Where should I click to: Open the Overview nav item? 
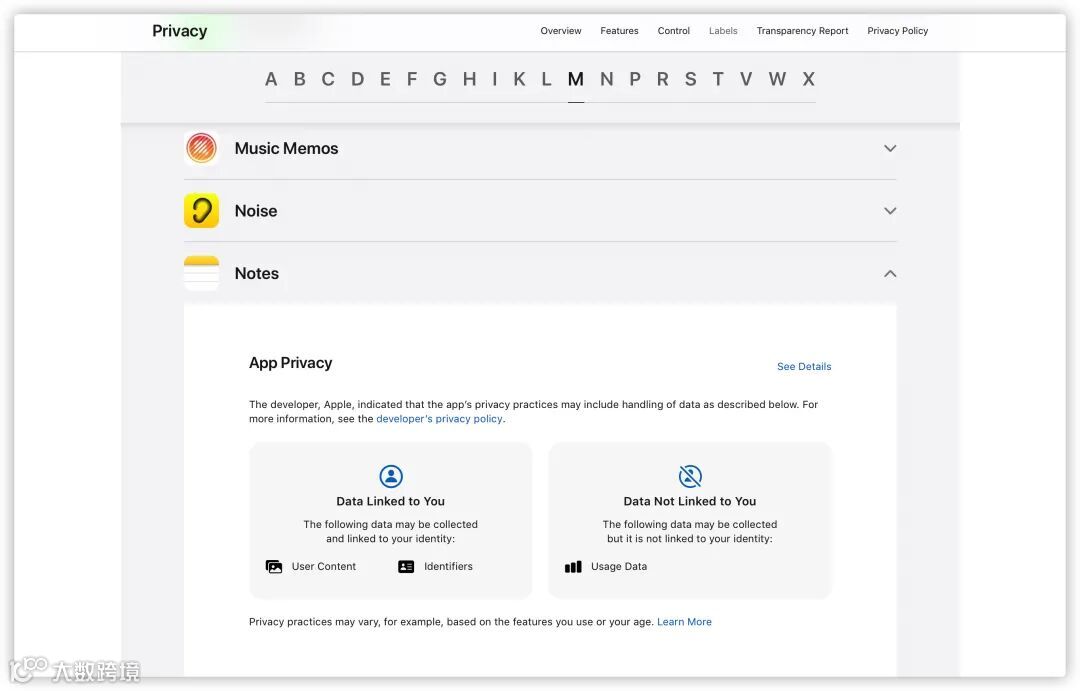click(561, 31)
